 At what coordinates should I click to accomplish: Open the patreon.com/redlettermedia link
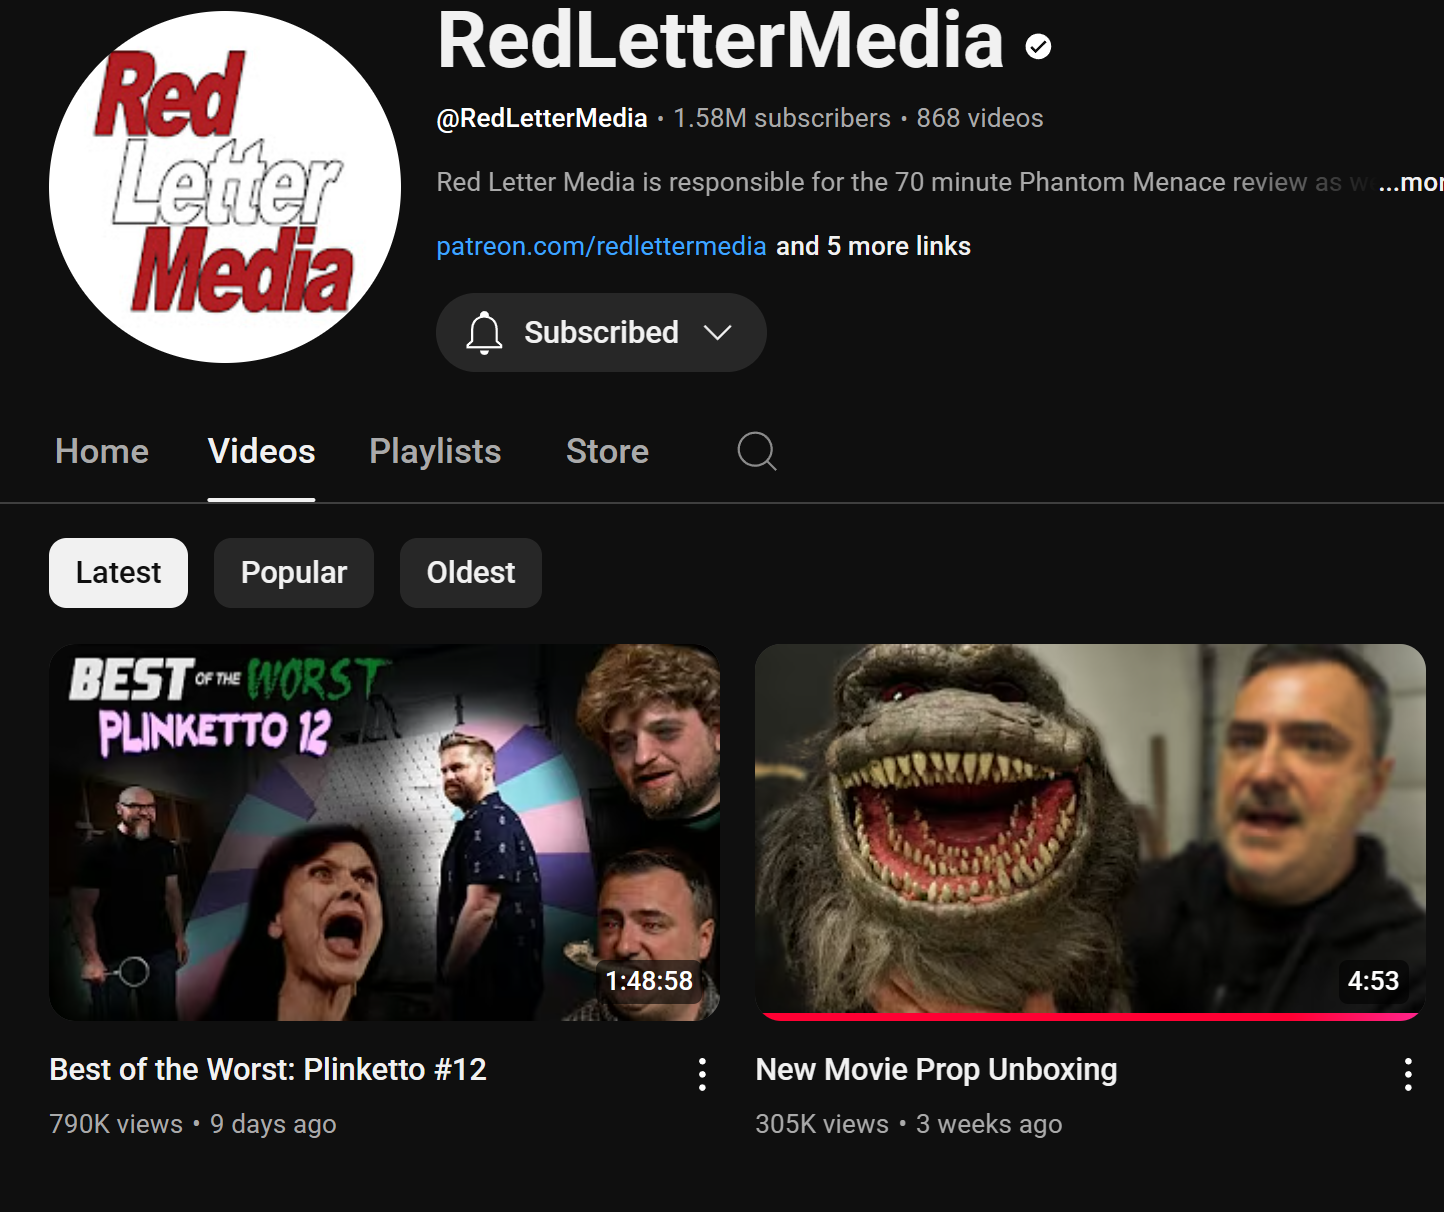[x=601, y=246]
